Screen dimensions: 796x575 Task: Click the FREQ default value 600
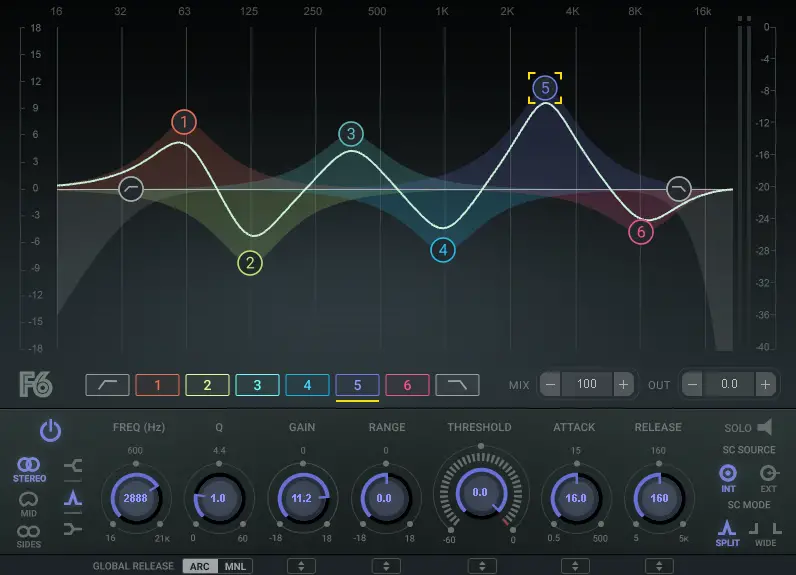[135, 451]
